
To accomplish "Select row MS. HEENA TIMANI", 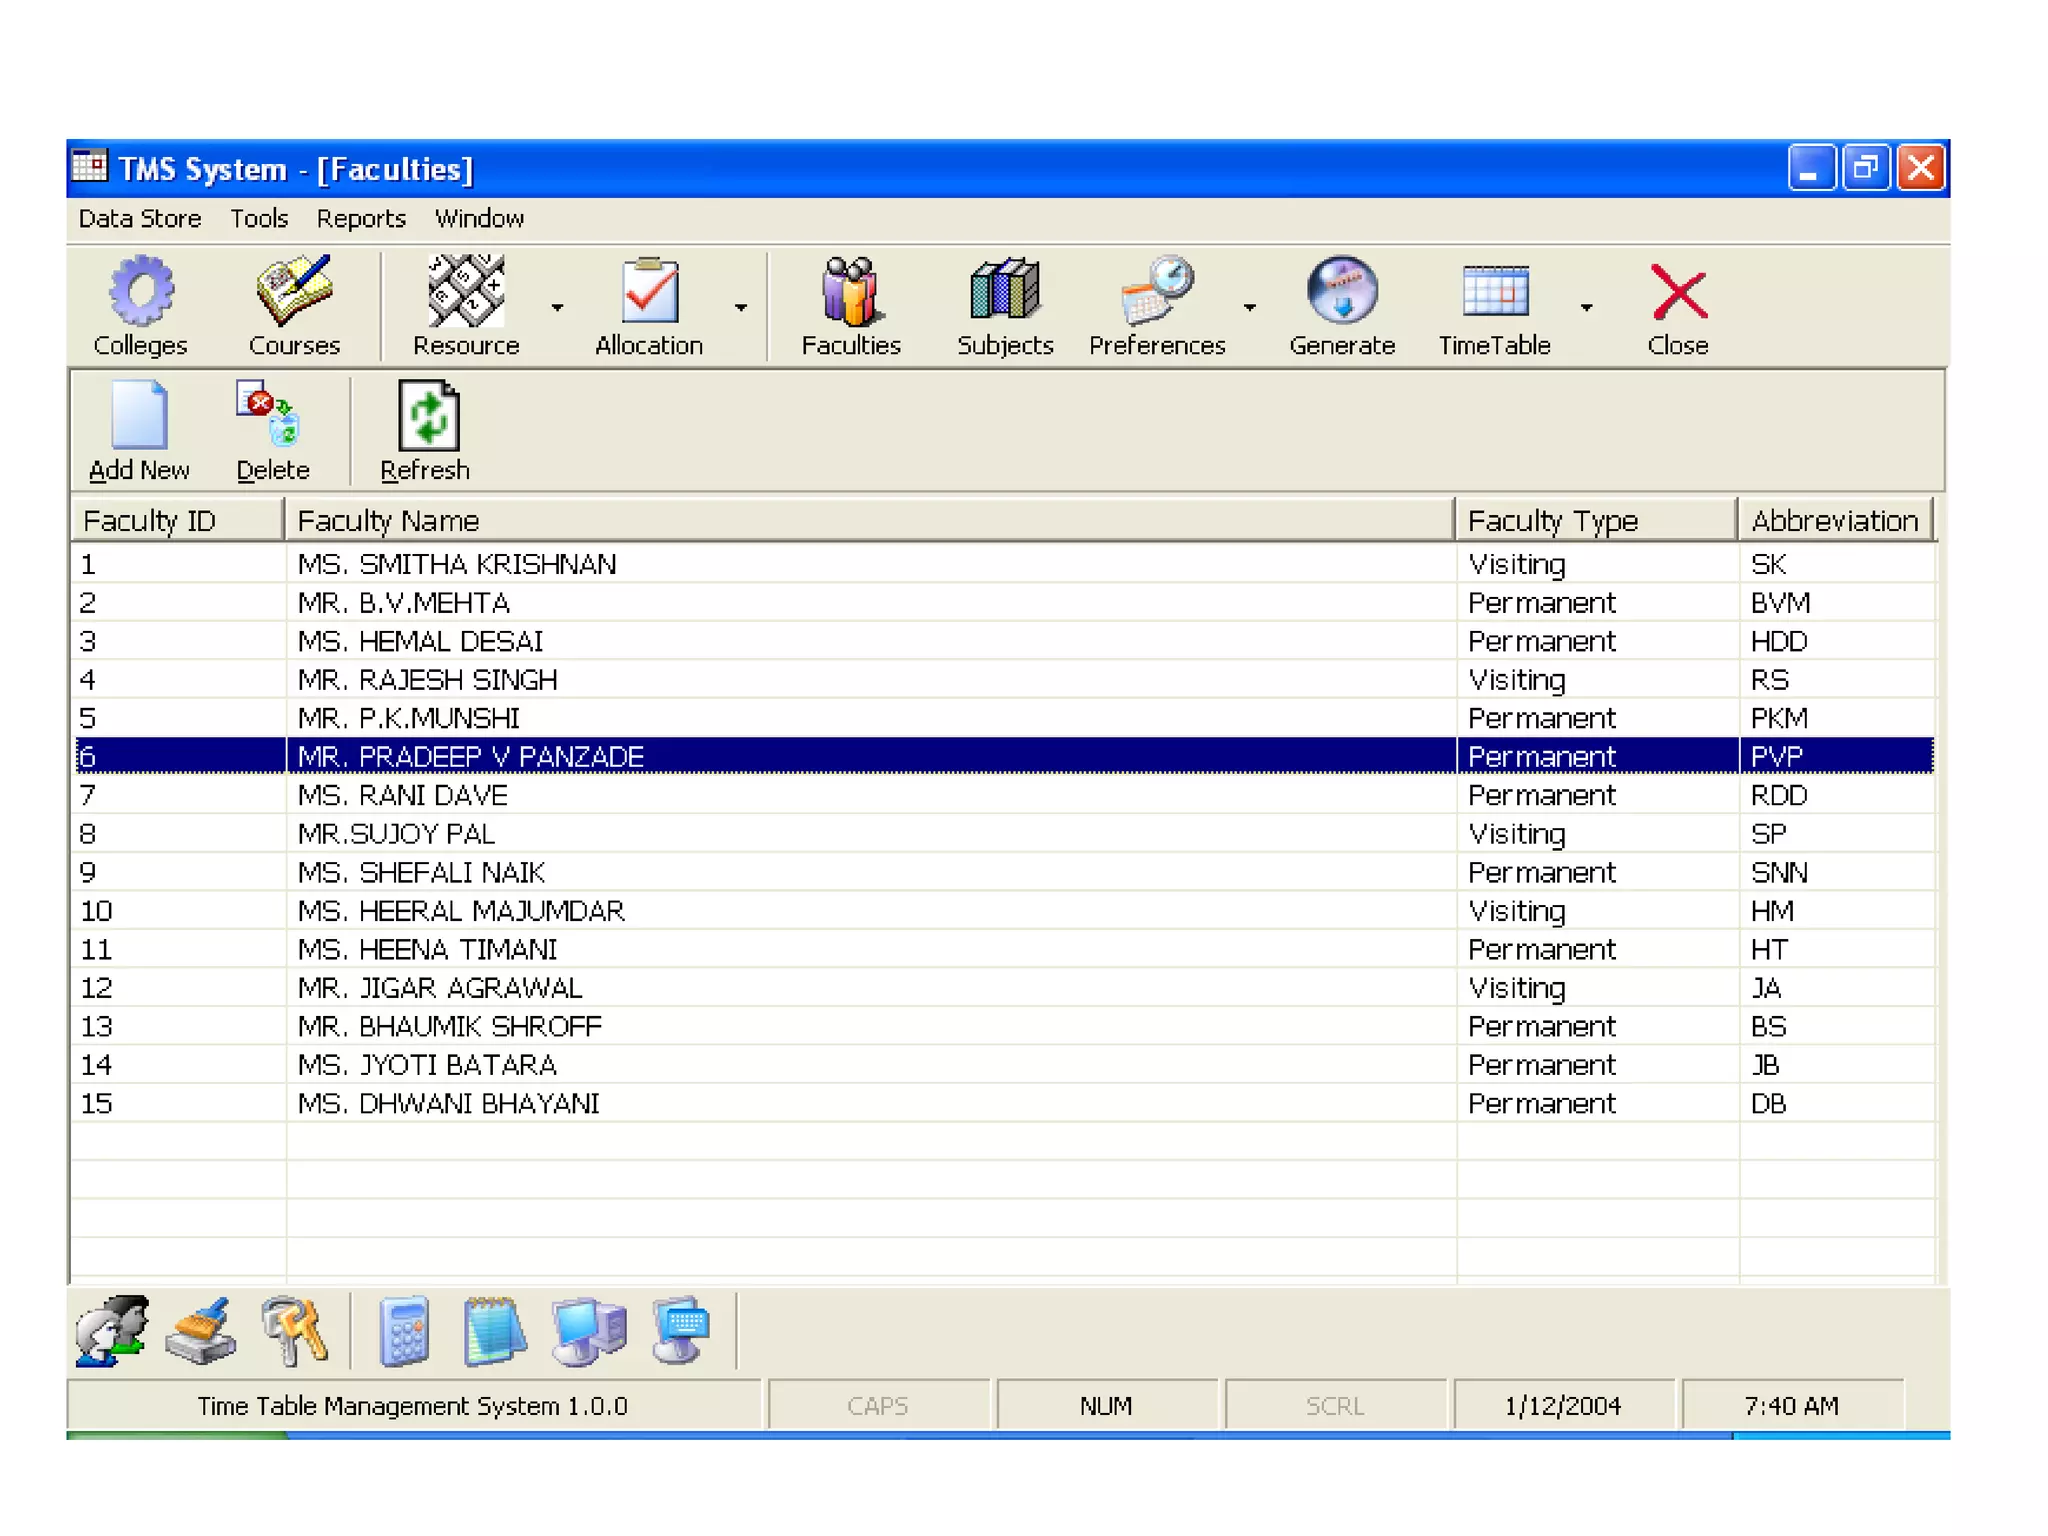I will [x=1003, y=949].
